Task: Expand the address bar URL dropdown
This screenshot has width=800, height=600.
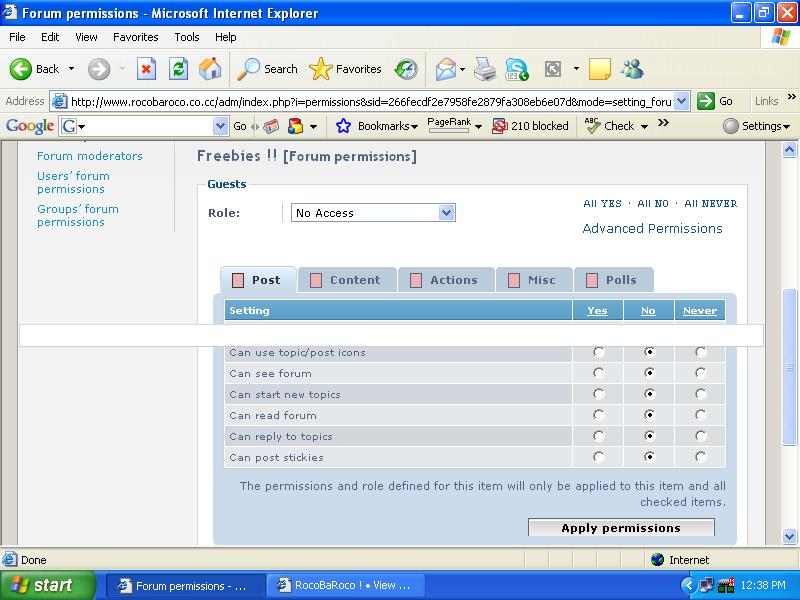Action: pyautogui.click(x=682, y=101)
